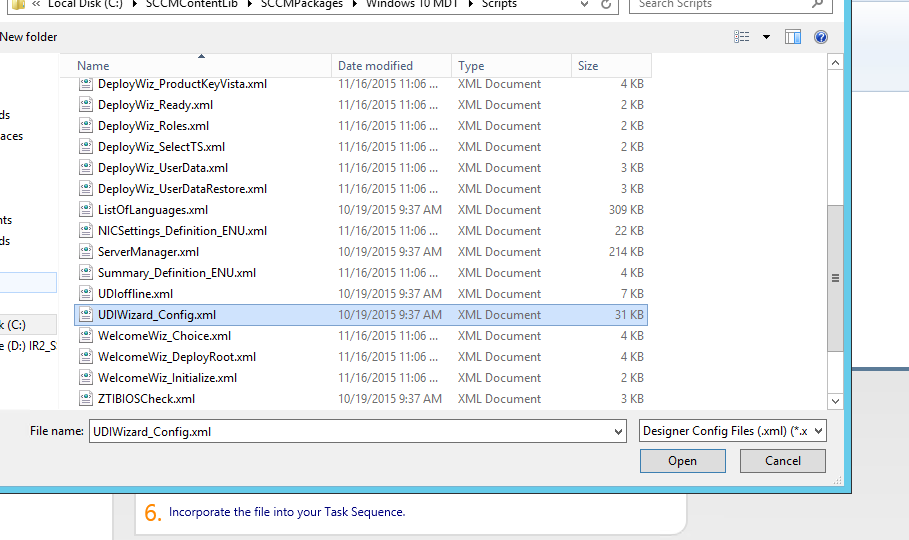Click into the File name input field
Viewport: 909px width, 540px height.
point(351,432)
